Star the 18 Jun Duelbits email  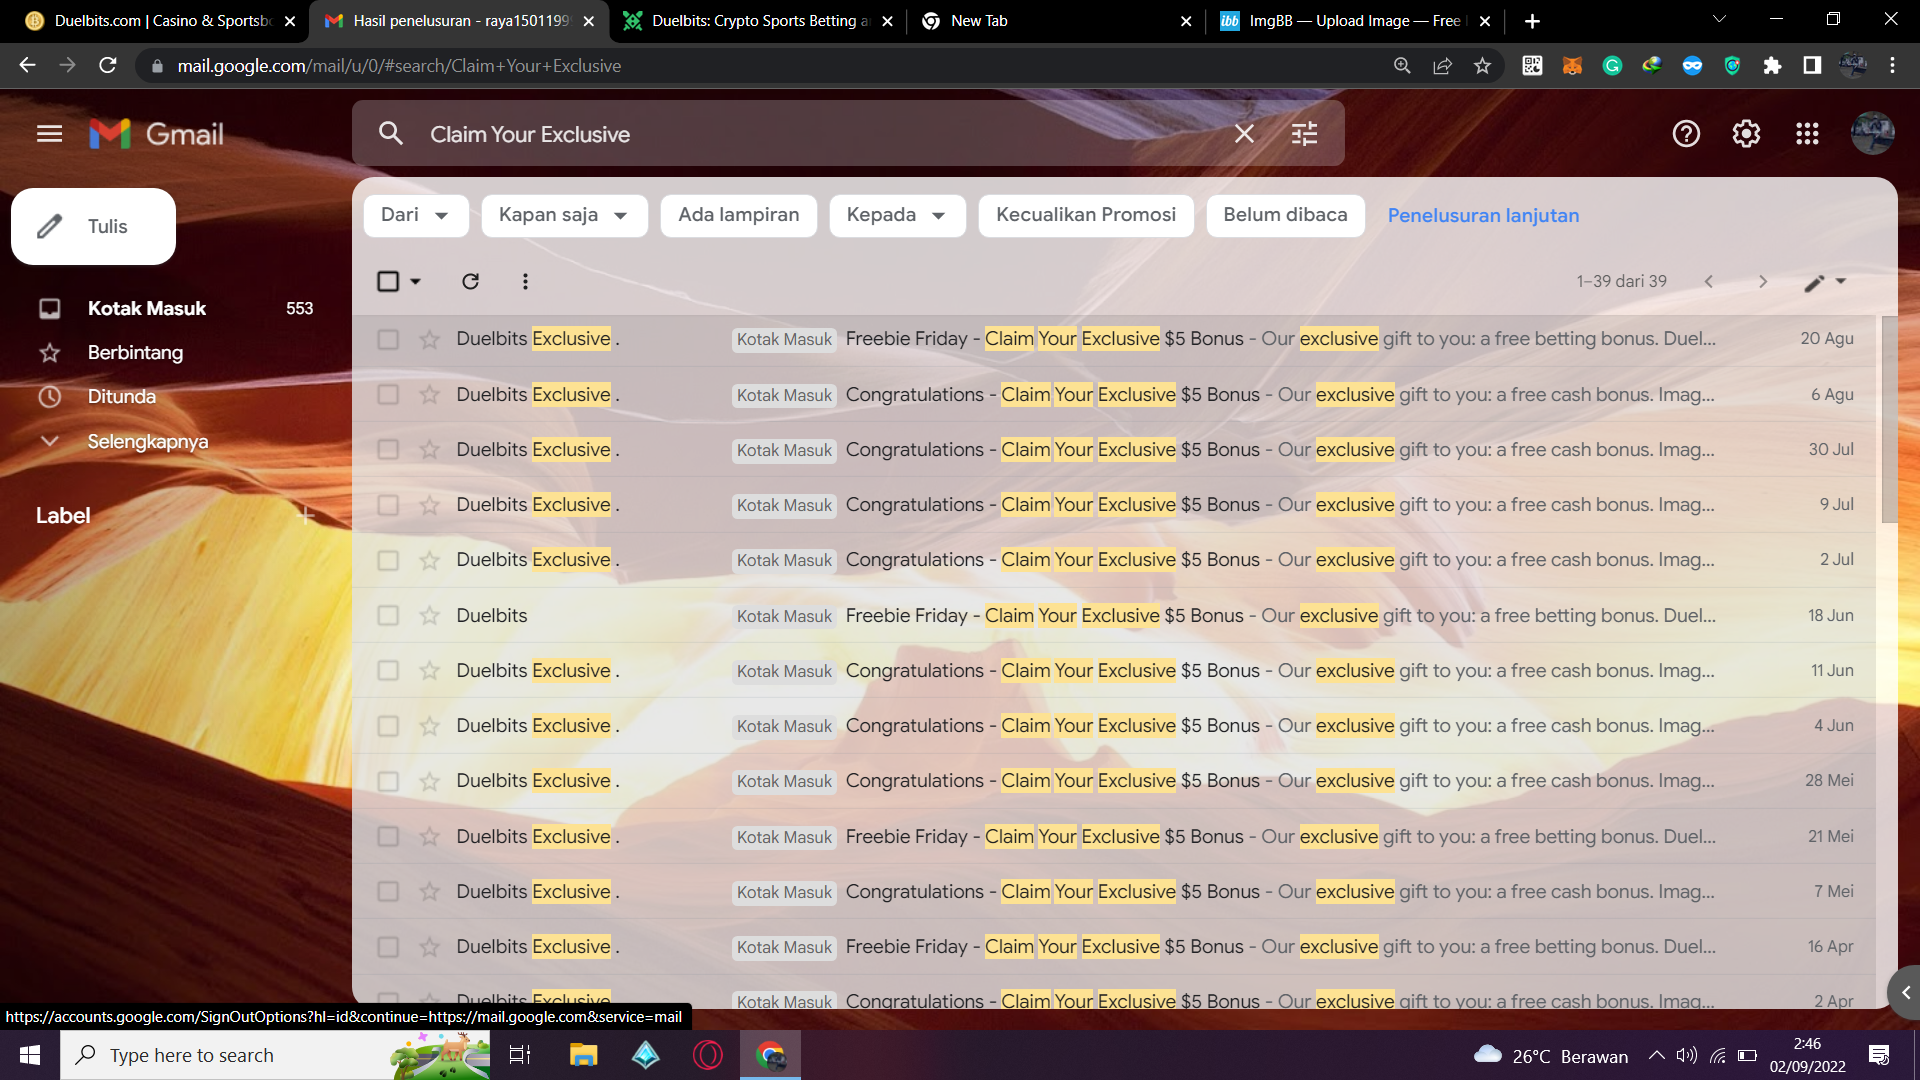pos(430,616)
